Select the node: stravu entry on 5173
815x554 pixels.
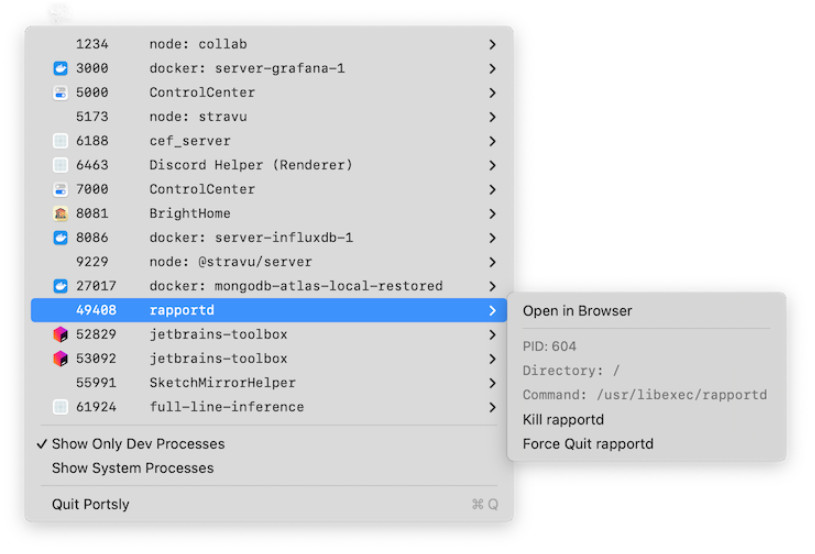[269, 116]
